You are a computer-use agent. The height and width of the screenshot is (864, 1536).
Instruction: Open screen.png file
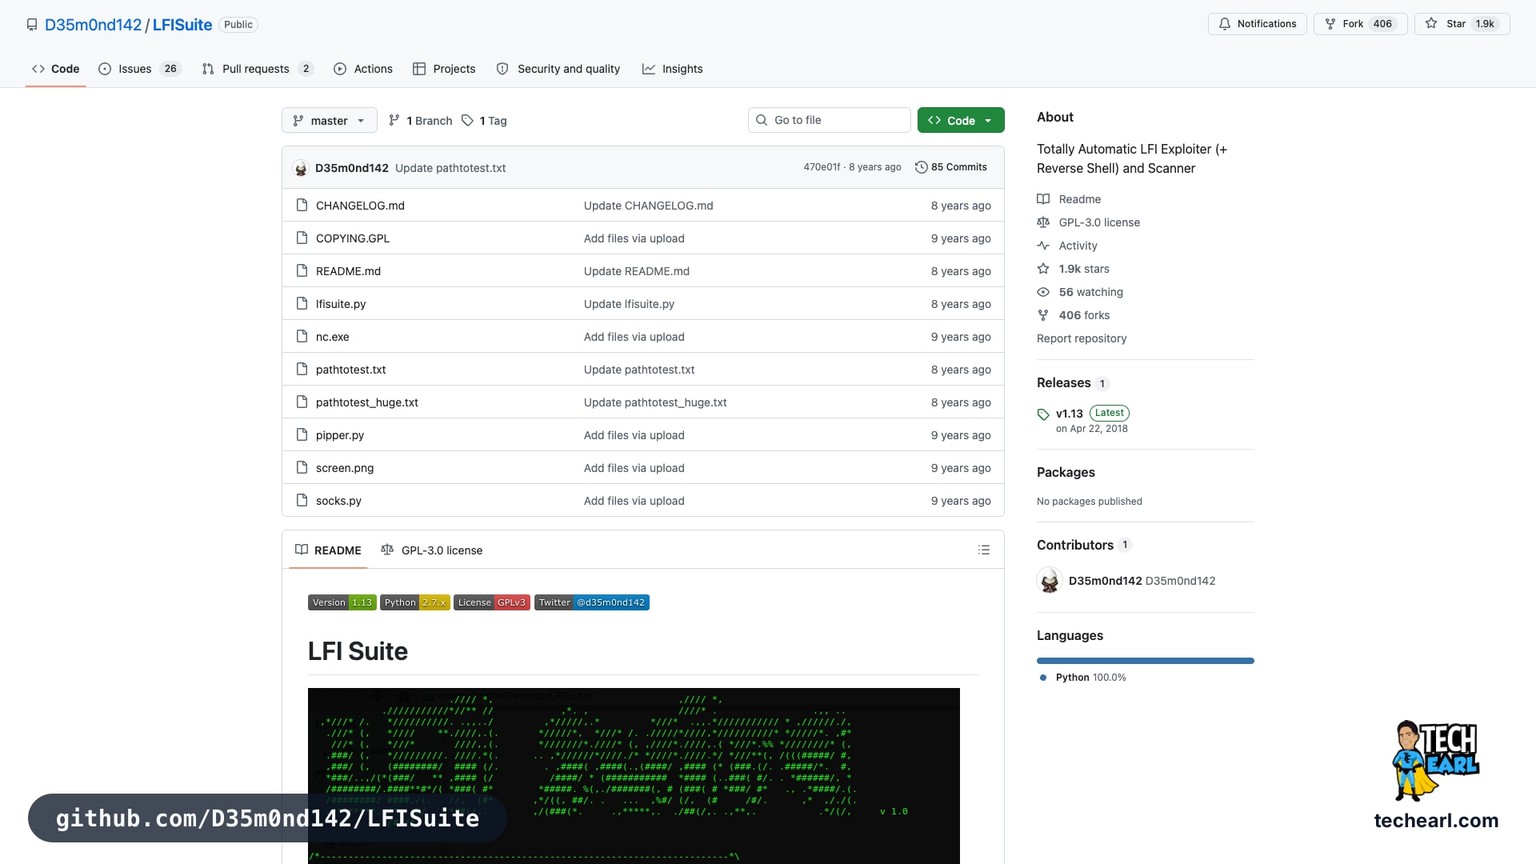click(345, 468)
